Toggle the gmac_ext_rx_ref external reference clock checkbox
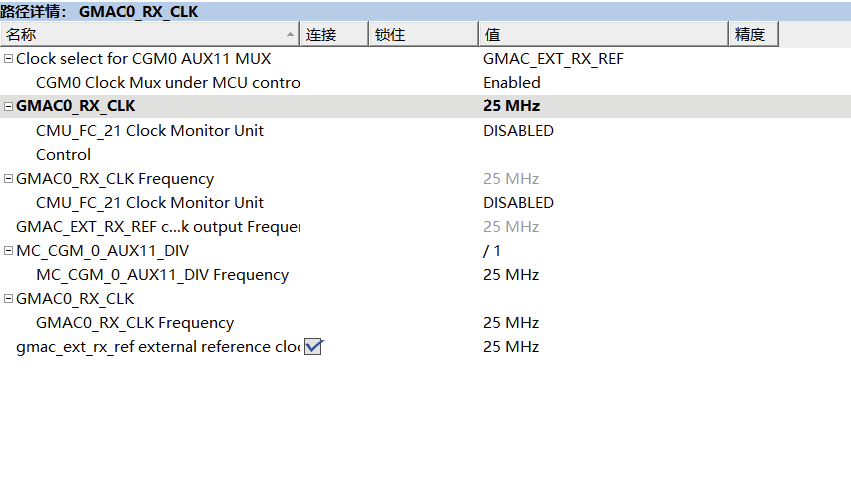 tap(313, 347)
